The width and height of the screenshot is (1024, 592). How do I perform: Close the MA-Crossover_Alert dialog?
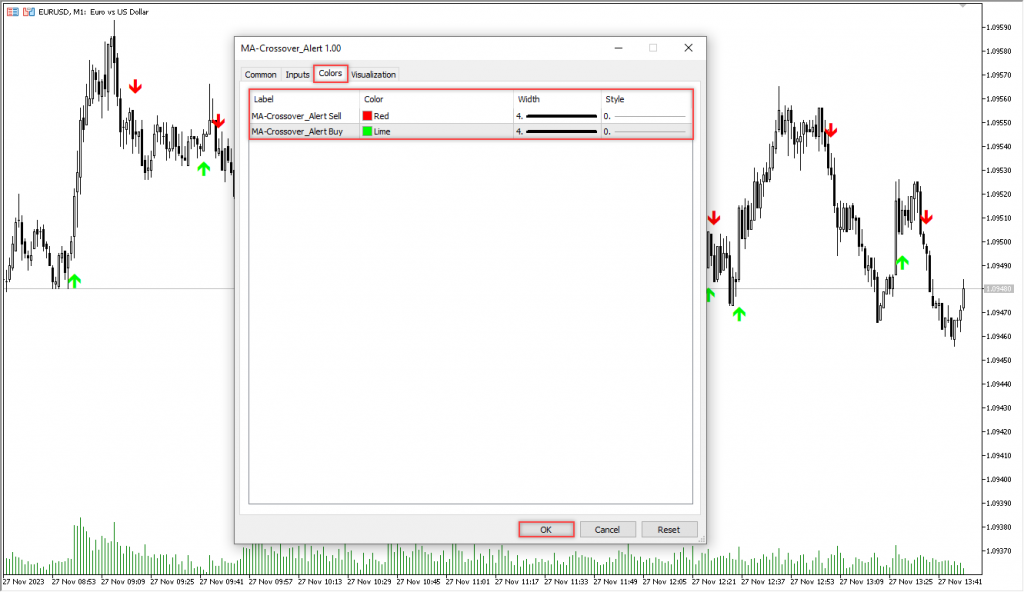click(688, 48)
